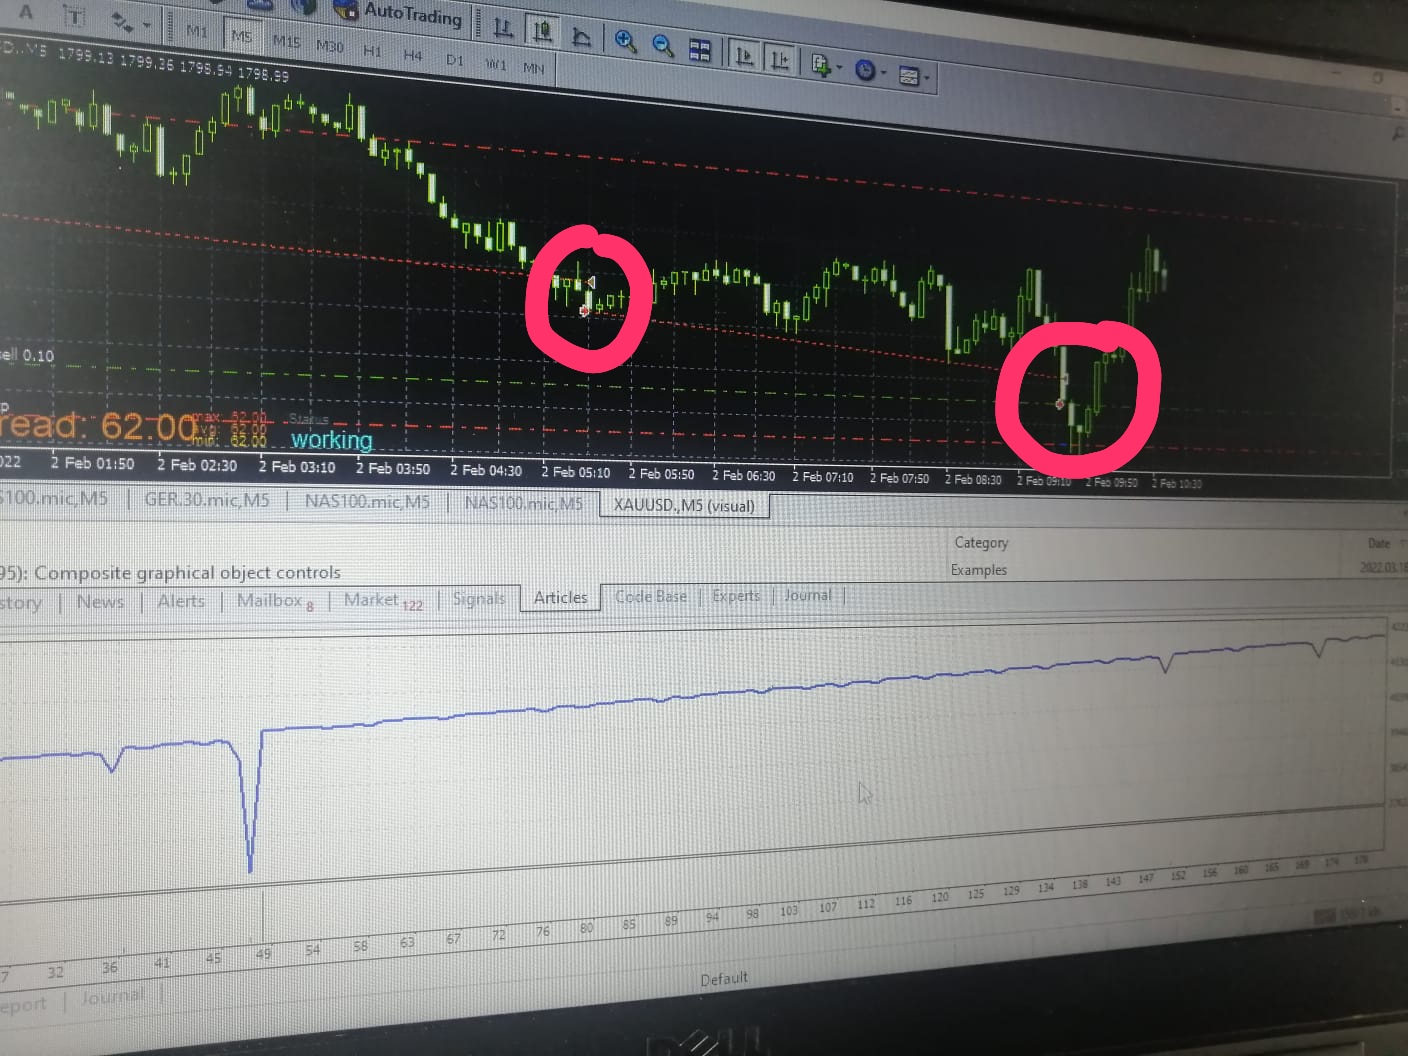Image resolution: width=1408 pixels, height=1056 pixels.
Task: Select the line chart icon
Action: point(581,37)
